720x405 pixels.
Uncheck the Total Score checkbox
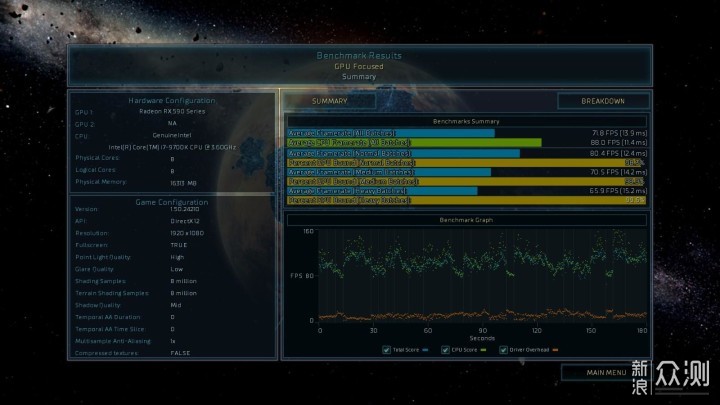[x=387, y=349]
